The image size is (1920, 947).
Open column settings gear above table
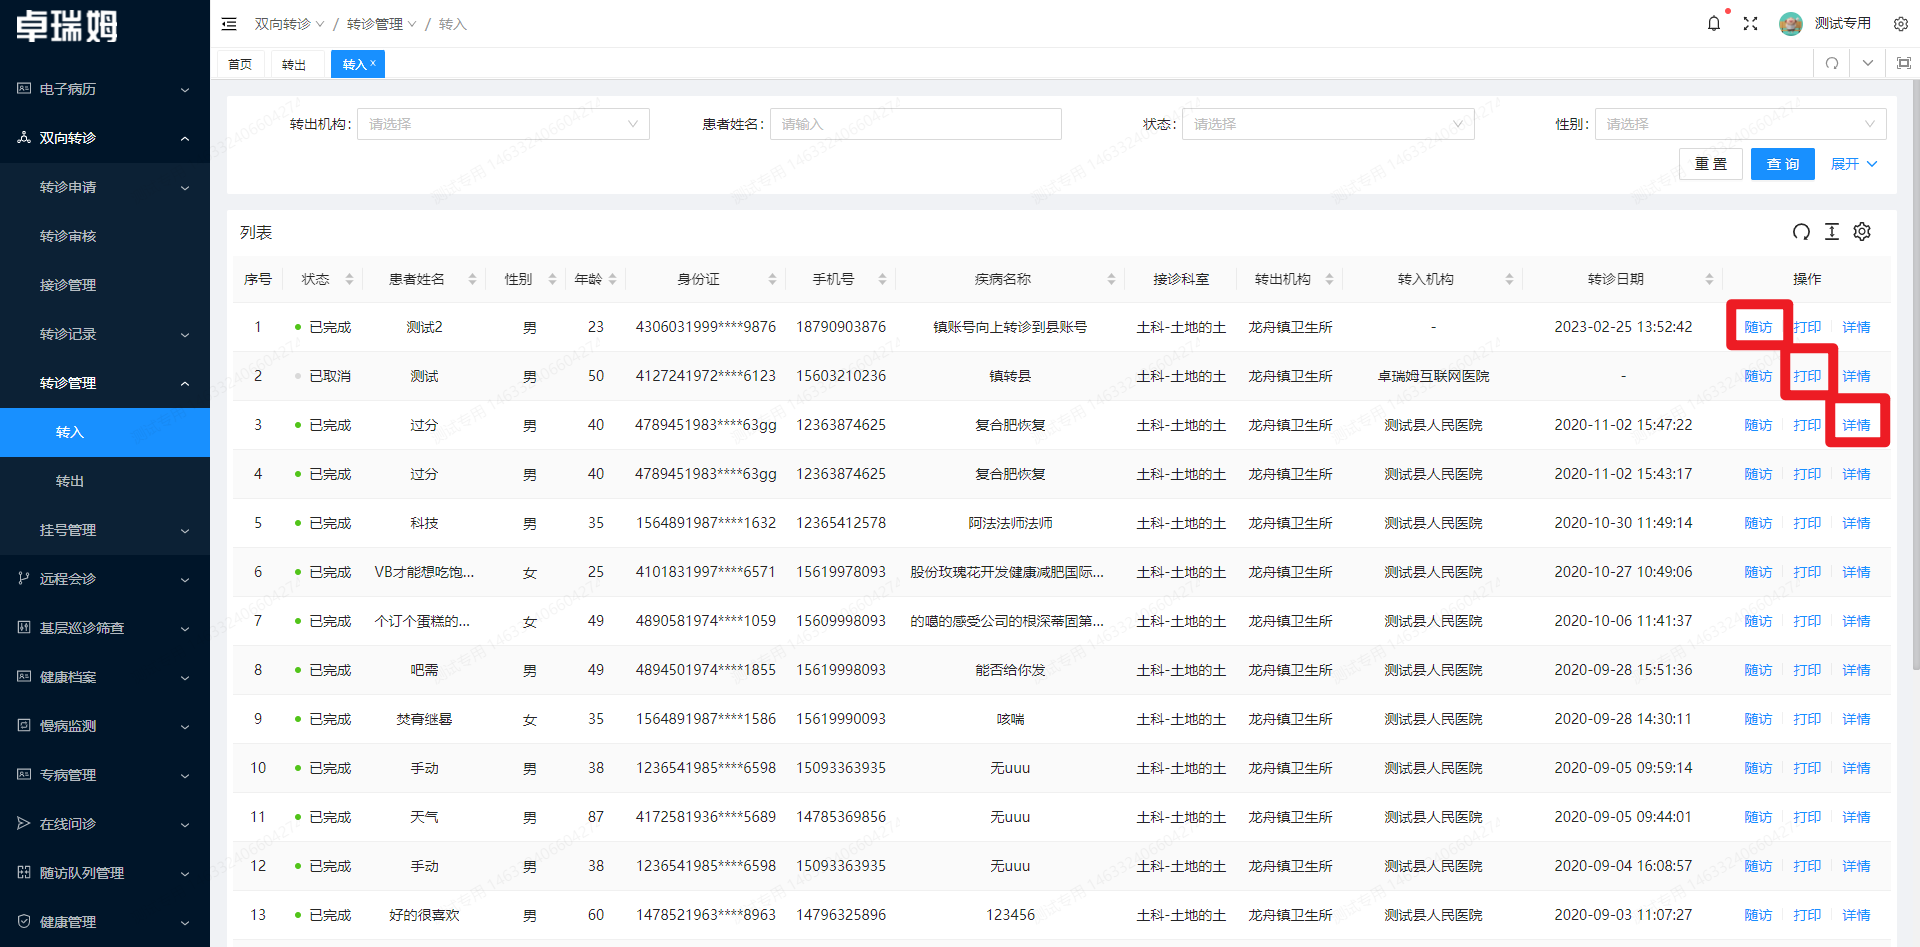[x=1861, y=232]
